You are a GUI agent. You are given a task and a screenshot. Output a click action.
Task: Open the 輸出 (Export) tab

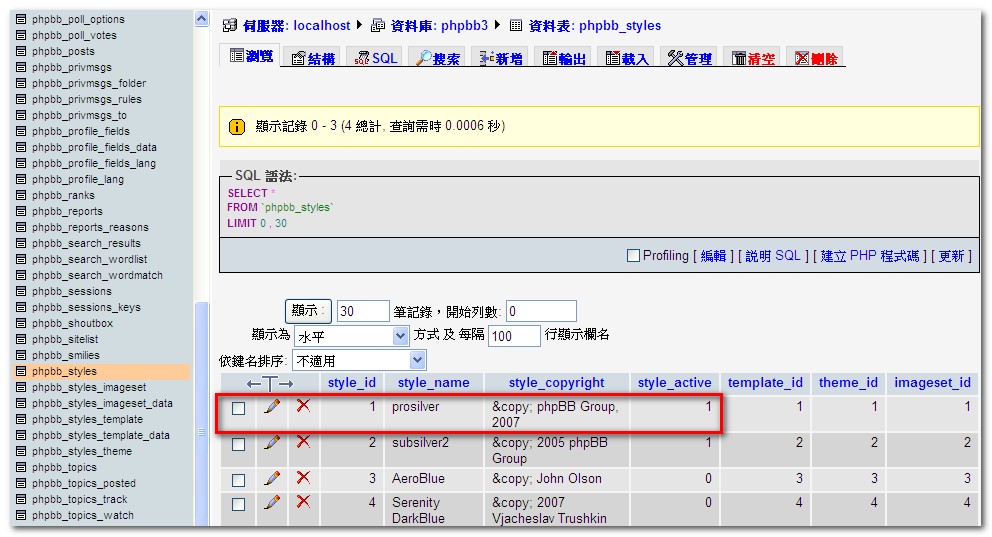(564, 58)
